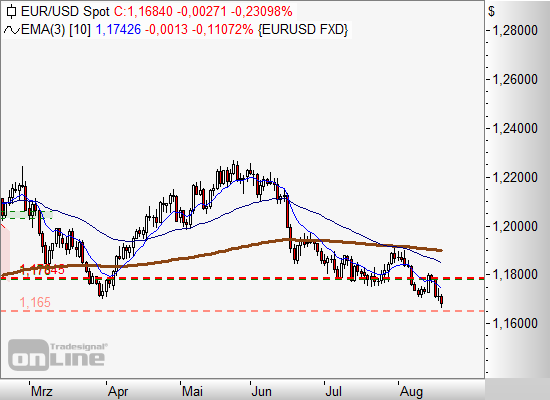Image resolution: width=550 pixels, height=400 pixels.
Task: Click the EMA wave line icon
Action: 12,30
